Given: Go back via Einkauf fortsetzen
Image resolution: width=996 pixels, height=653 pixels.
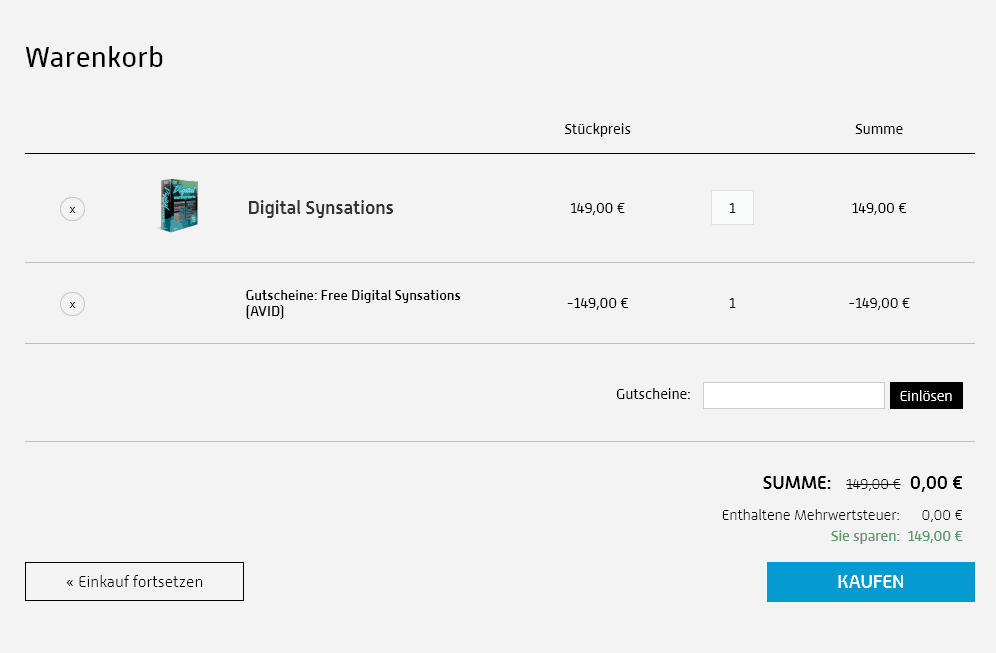Looking at the screenshot, I should (134, 582).
